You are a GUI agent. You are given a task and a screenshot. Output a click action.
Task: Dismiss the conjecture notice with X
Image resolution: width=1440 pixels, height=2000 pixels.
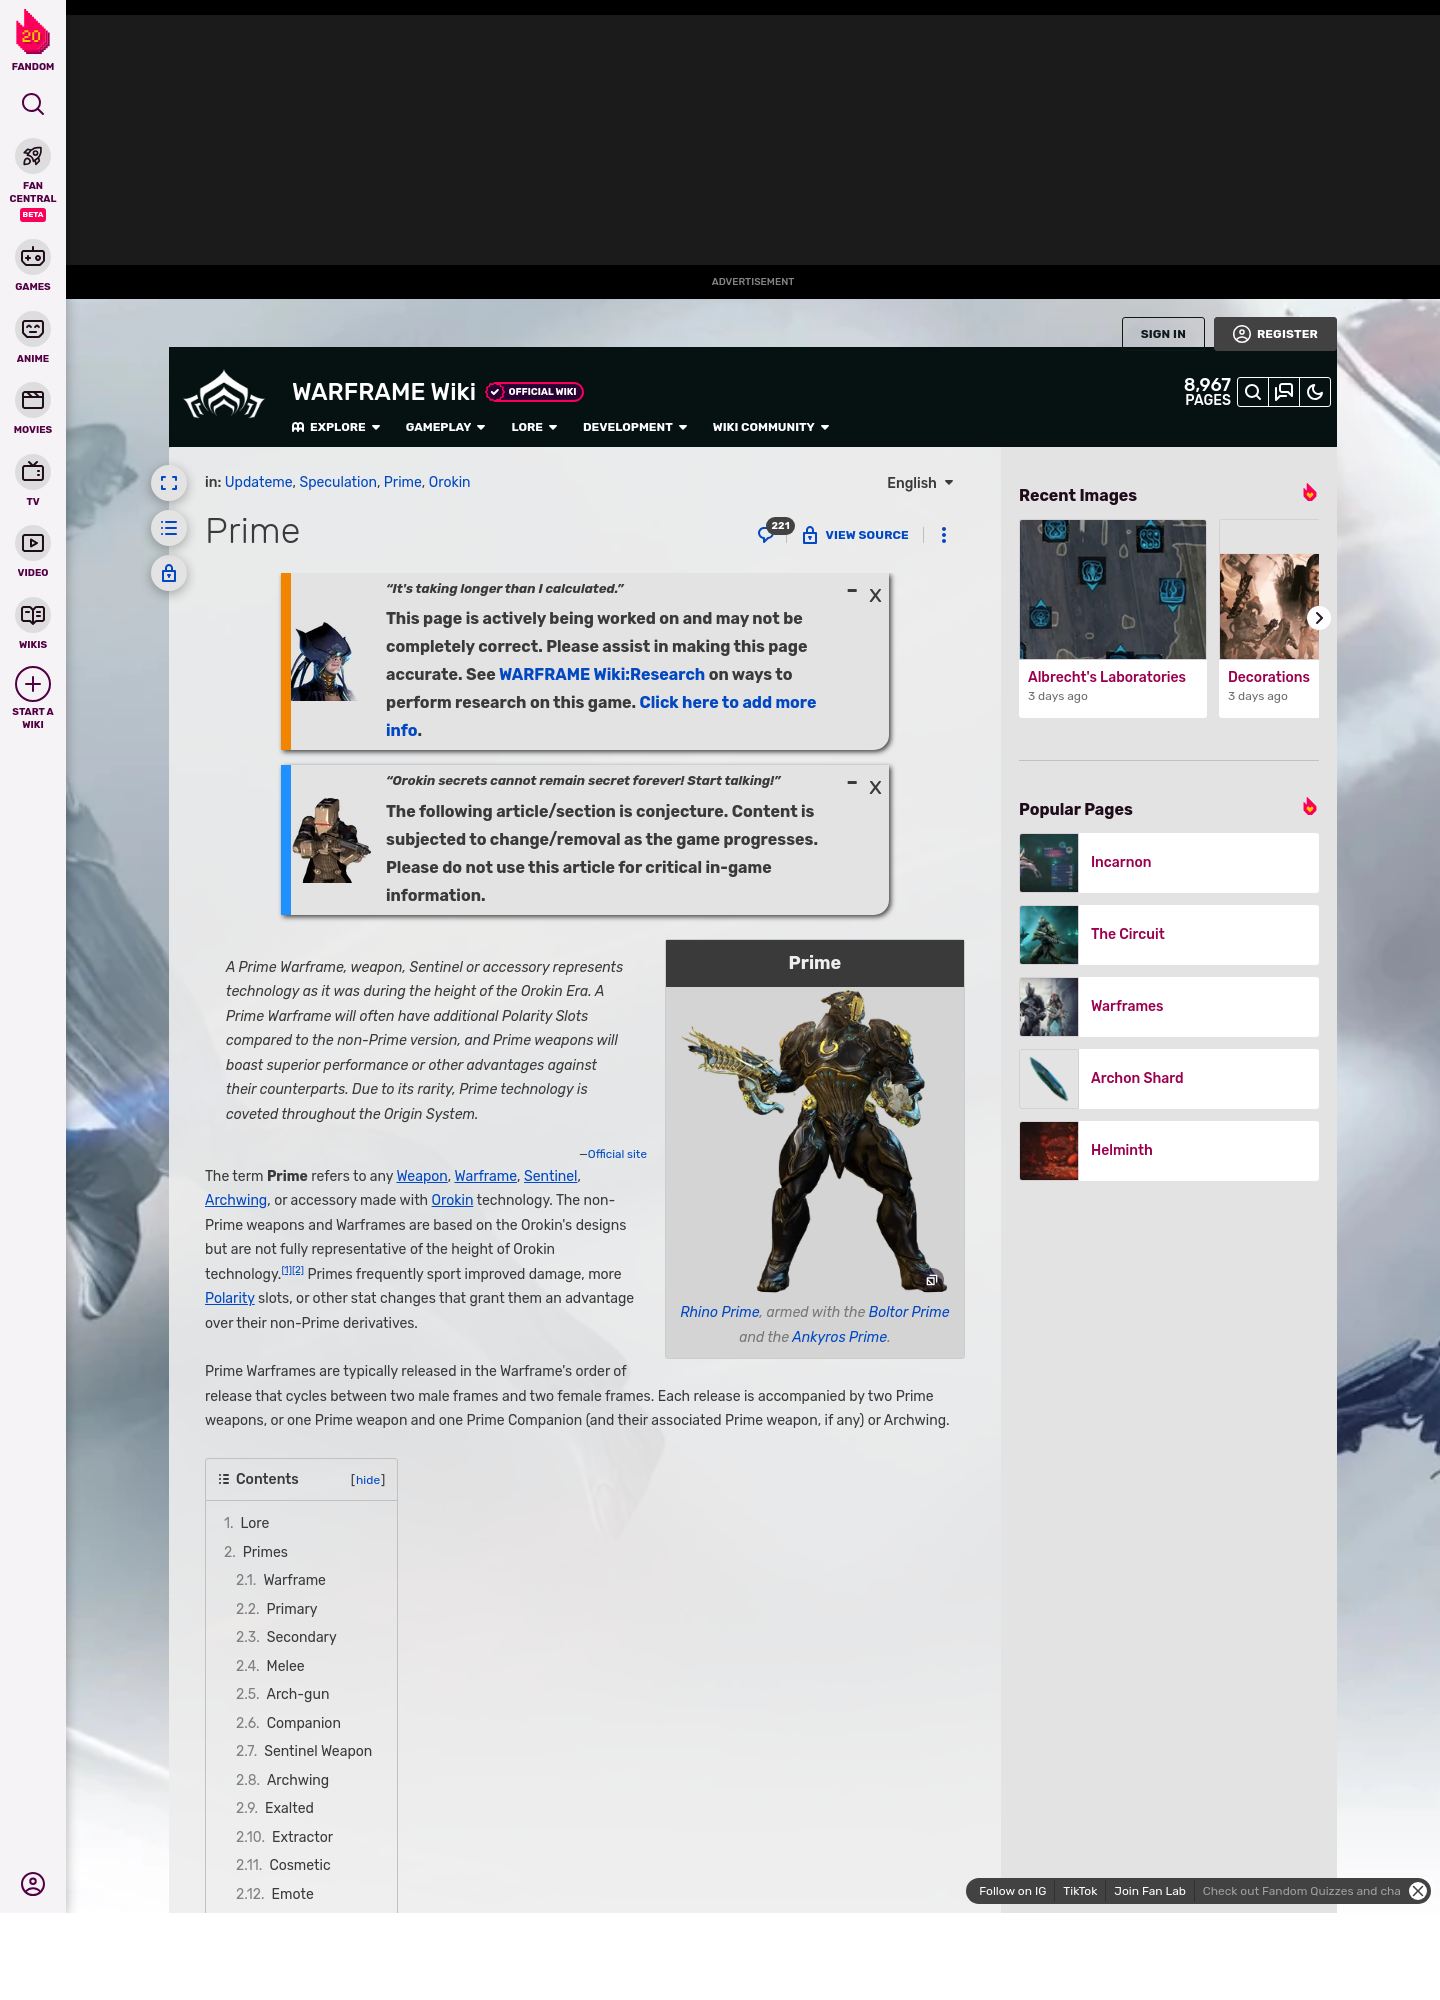tap(875, 788)
